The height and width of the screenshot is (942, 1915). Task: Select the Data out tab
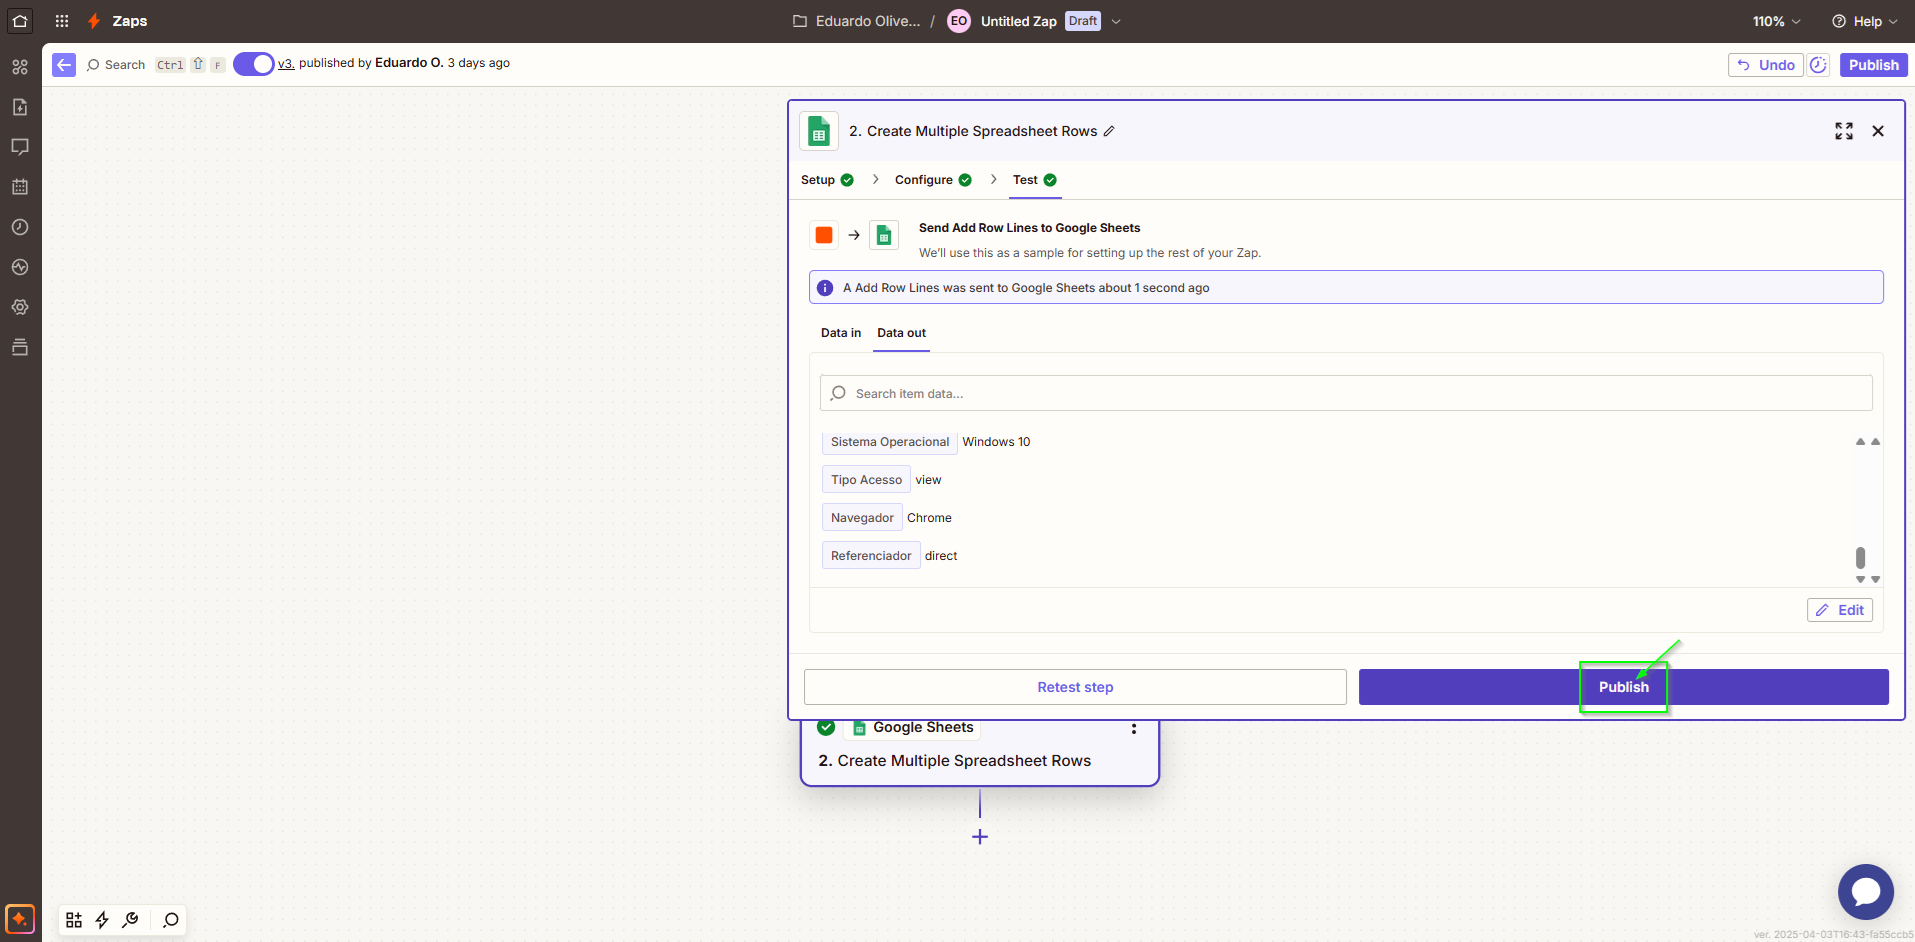point(902,333)
